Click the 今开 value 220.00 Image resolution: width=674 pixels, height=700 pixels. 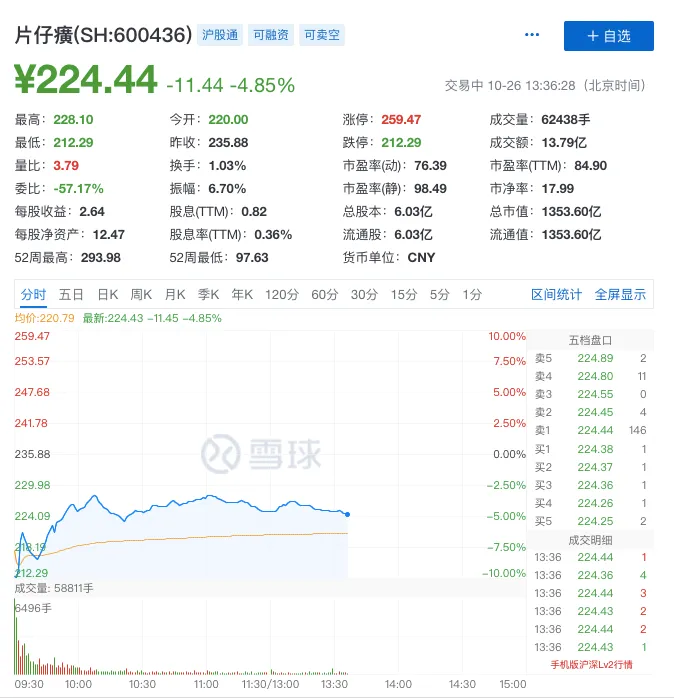[x=228, y=120]
